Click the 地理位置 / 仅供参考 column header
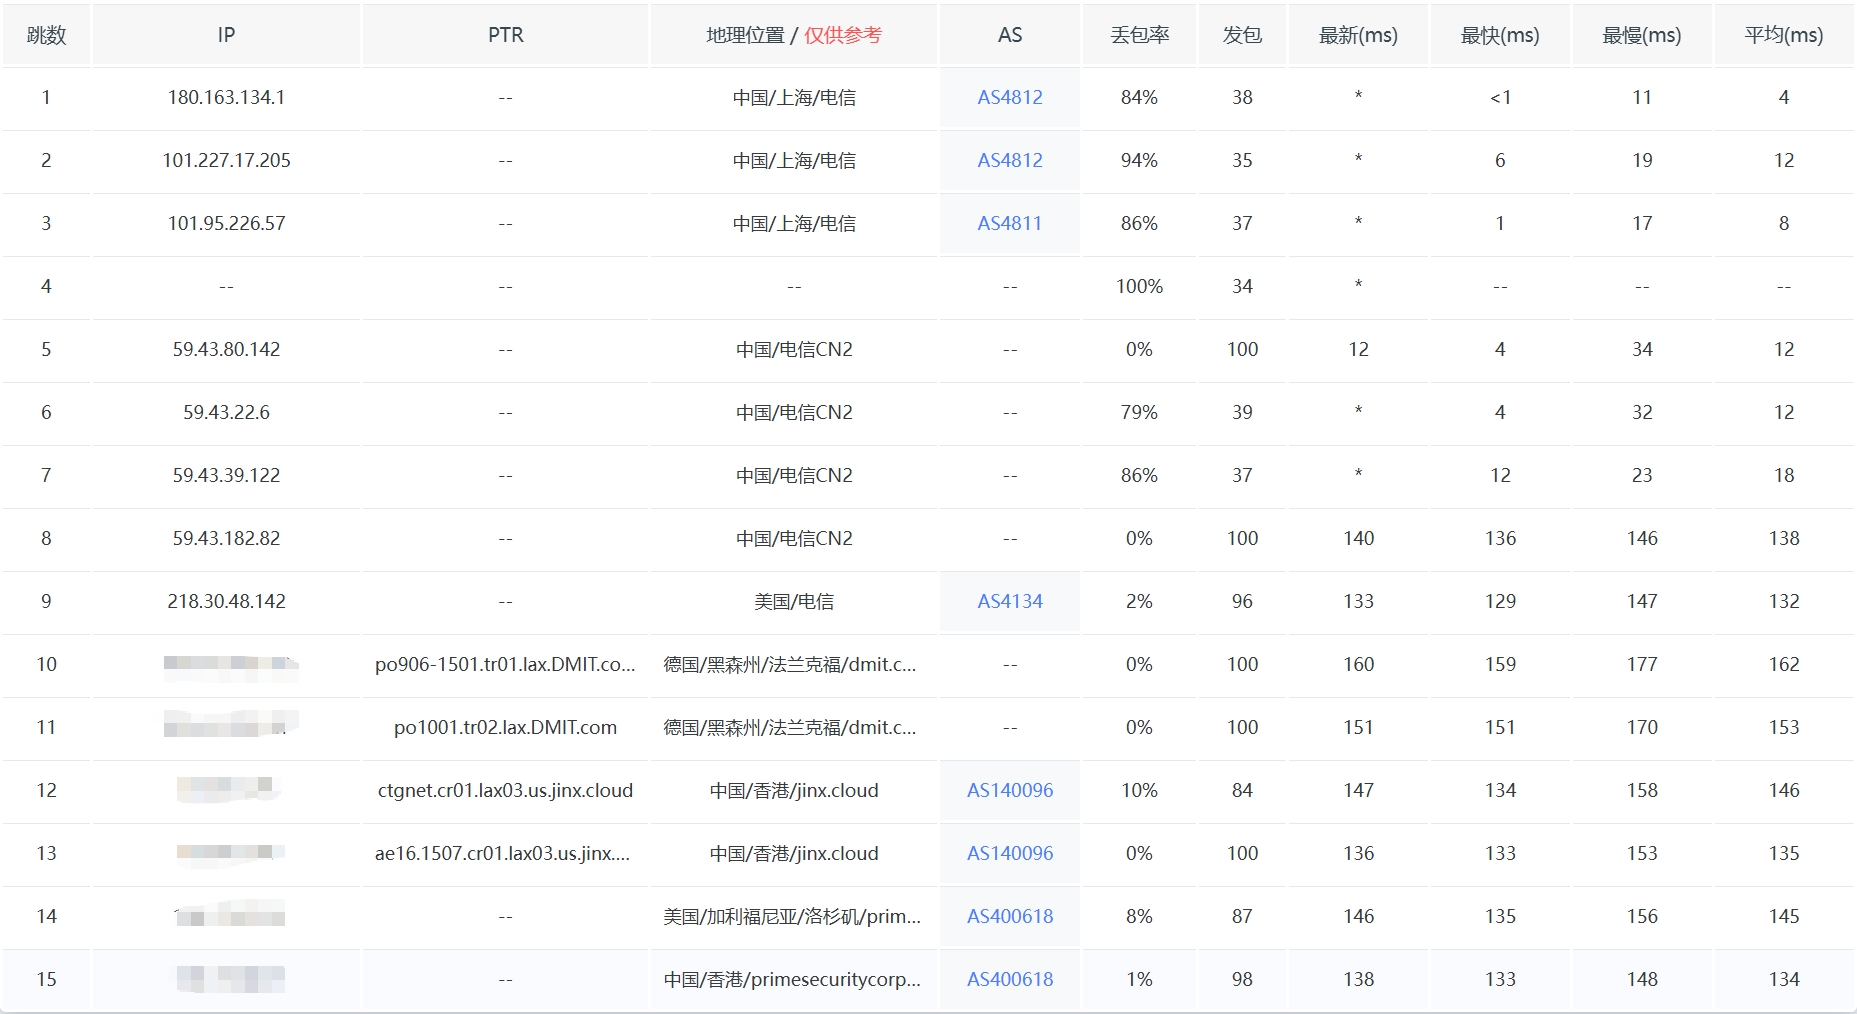The width and height of the screenshot is (1857, 1014). pos(794,35)
